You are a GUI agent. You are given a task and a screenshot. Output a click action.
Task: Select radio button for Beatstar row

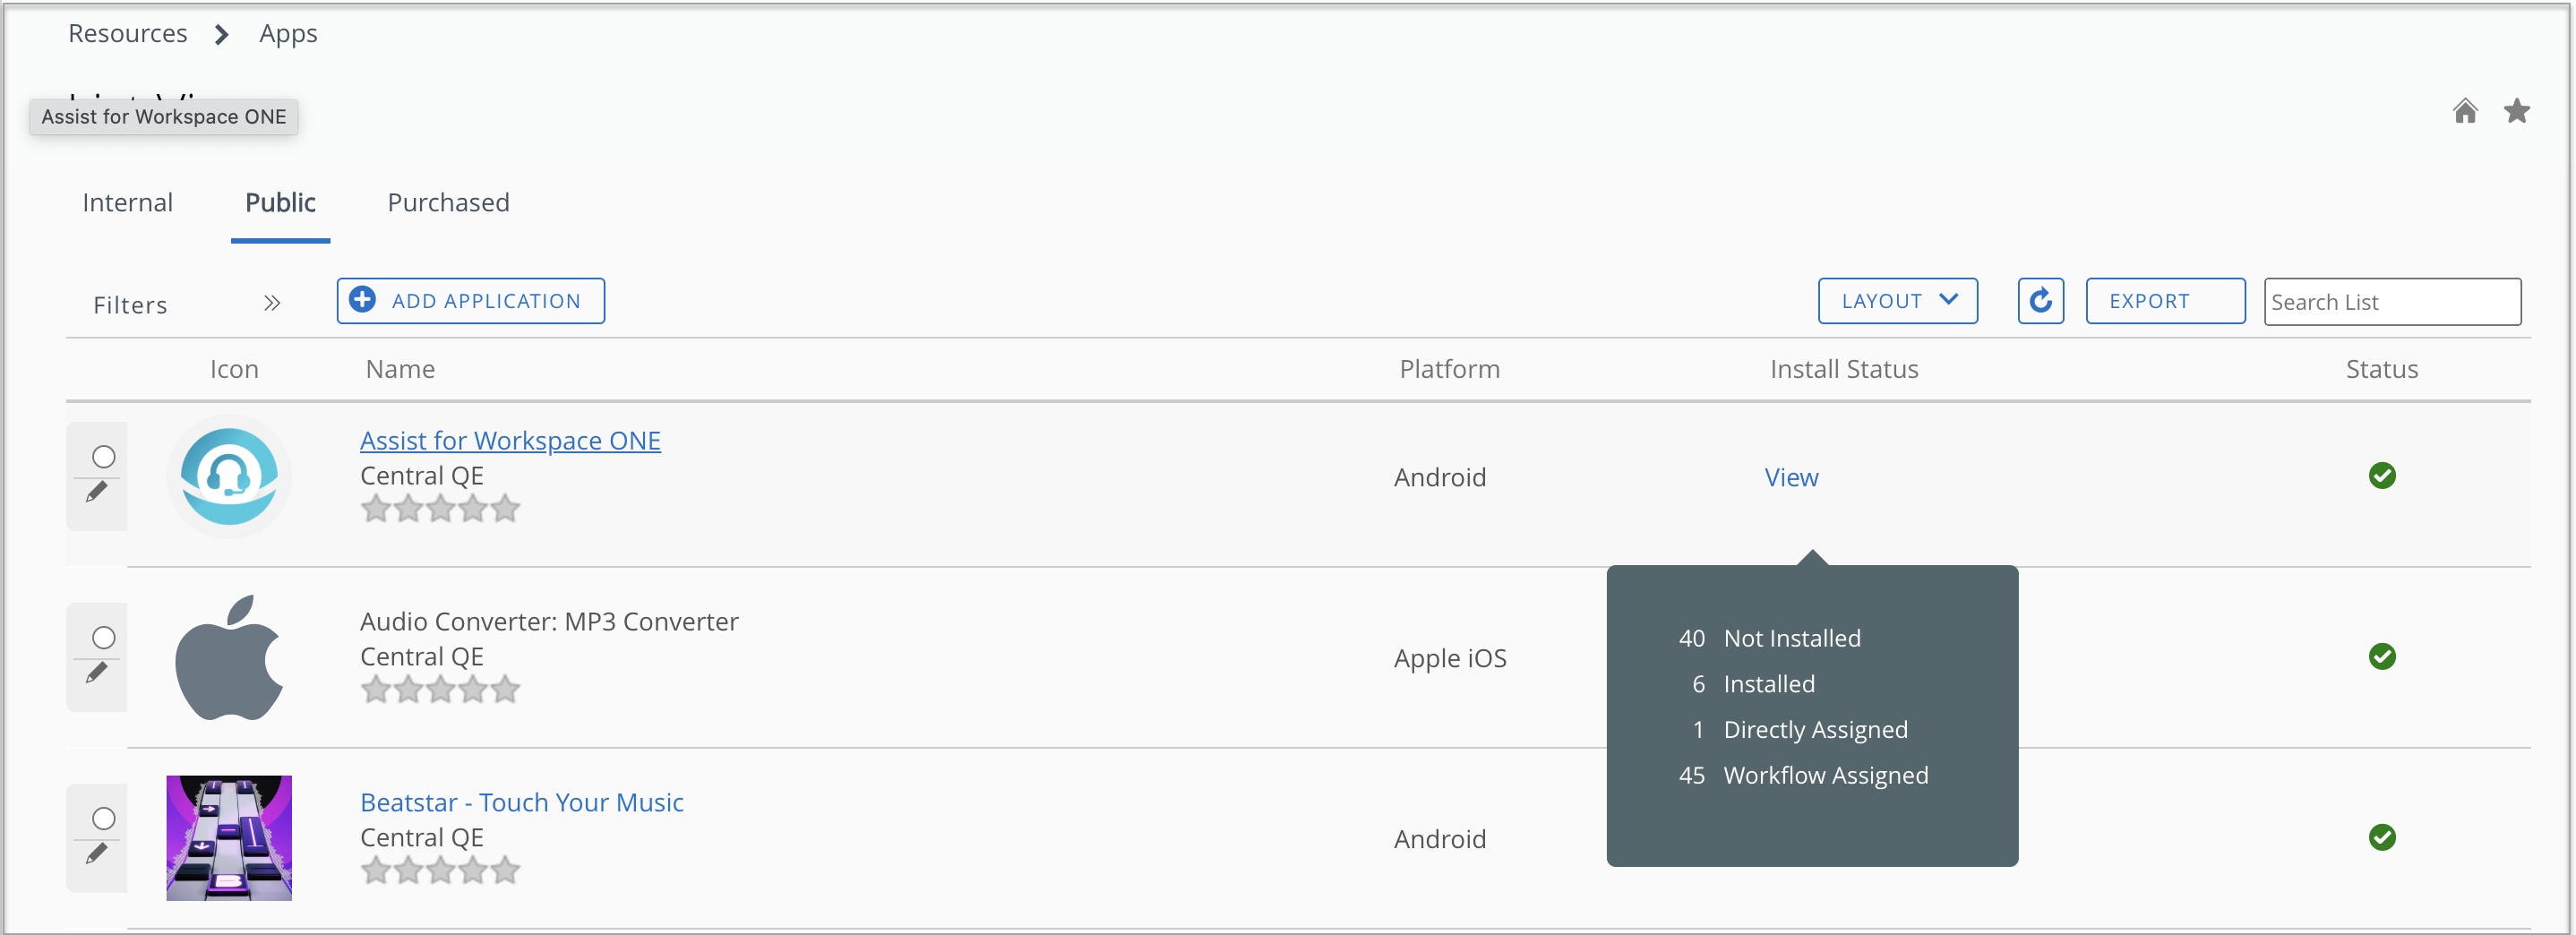point(104,819)
